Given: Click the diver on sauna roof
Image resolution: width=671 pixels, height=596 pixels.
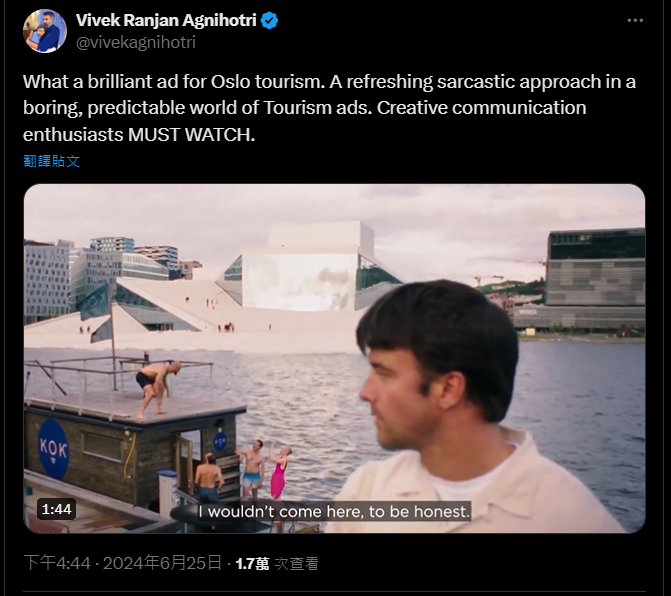Looking at the screenshot, I should tap(157, 388).
